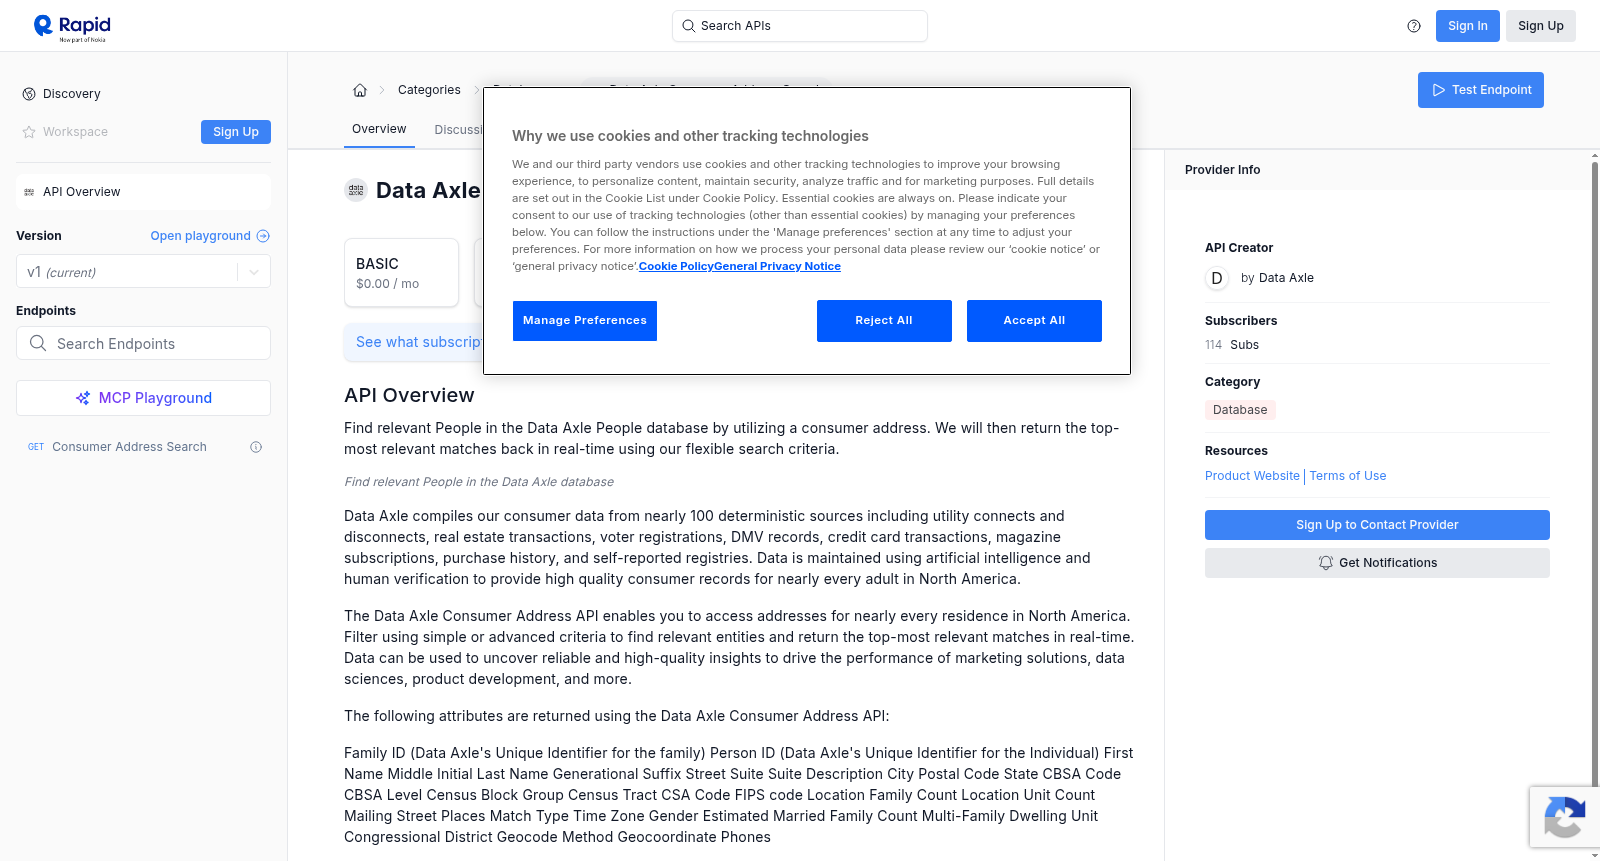Click the Workspace star icon
Image resolution: width=1600 pixels, height=861 pixels.
point(29,132)
